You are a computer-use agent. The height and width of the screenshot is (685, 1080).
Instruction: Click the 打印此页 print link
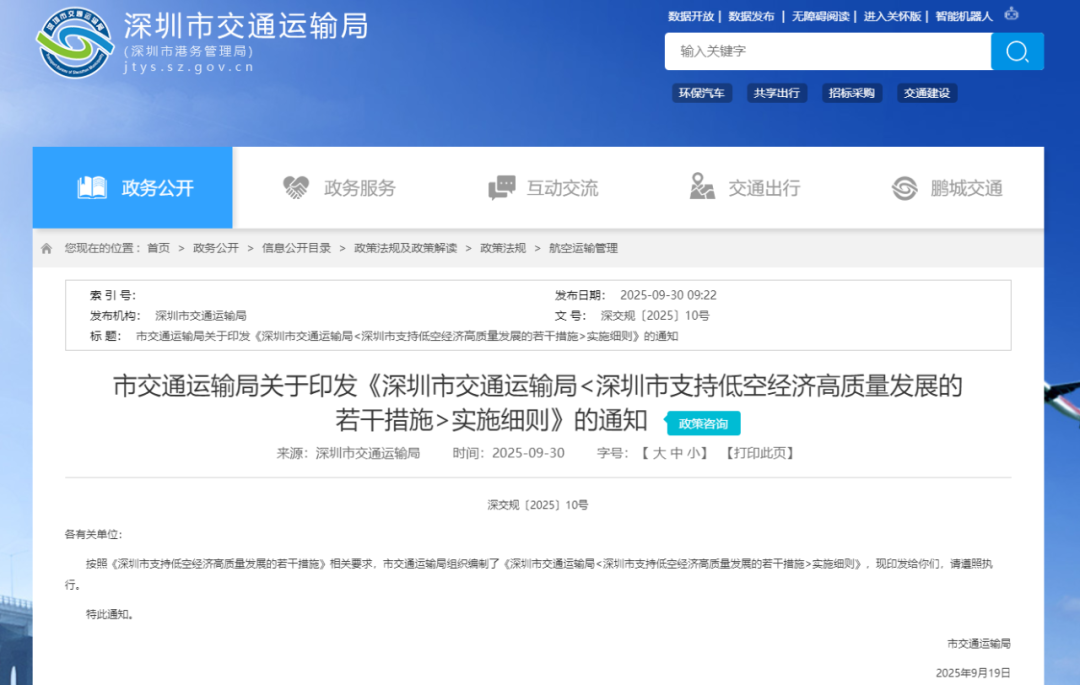coord(759,453)
